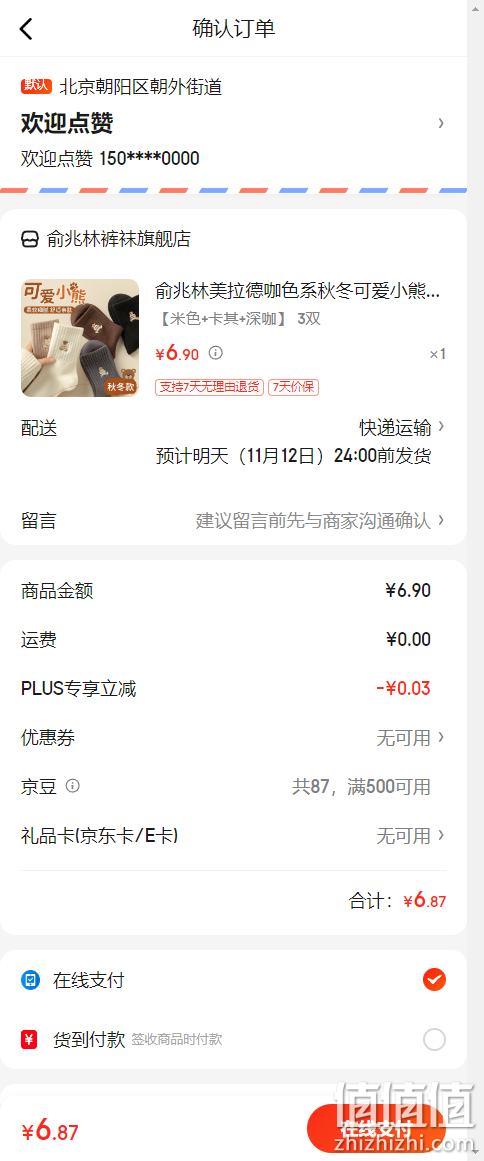Screen dimensions: 484x1161
Task: Expand the delivery address chevron
Action: (441, 123)
